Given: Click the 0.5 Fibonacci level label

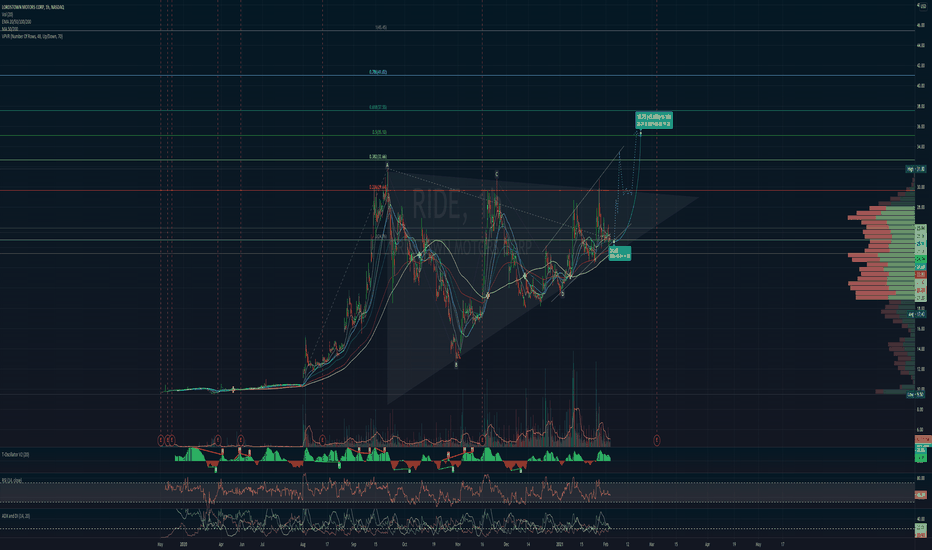Looking at the screenshot, I should click(x=379, y=132).
